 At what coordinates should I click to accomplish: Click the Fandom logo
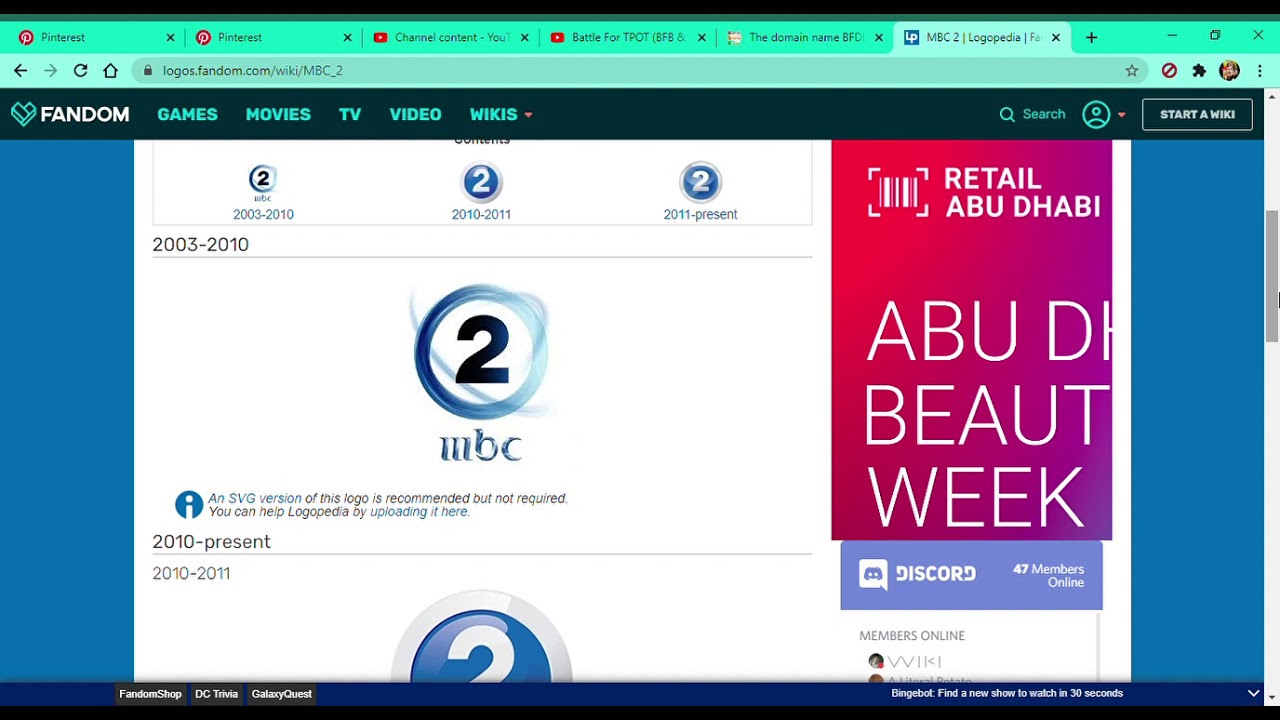tap(70, 114)
